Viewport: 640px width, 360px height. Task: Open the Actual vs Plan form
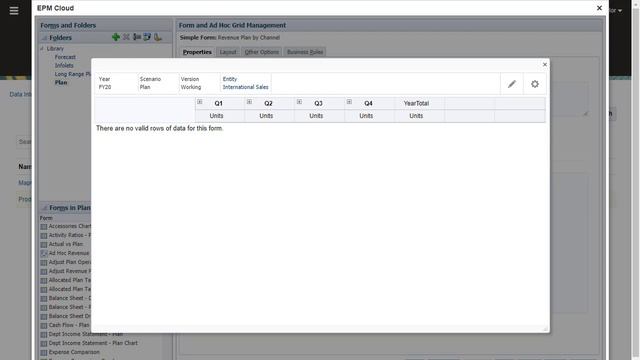point(65,244)
